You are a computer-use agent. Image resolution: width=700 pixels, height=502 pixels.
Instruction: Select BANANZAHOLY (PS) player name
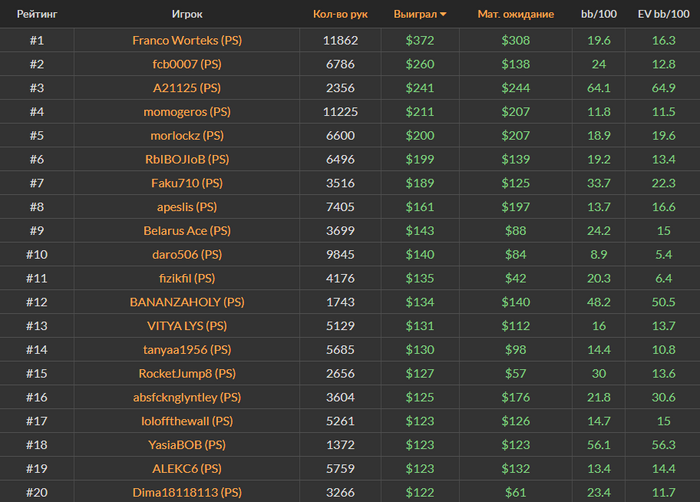[187, 302]
